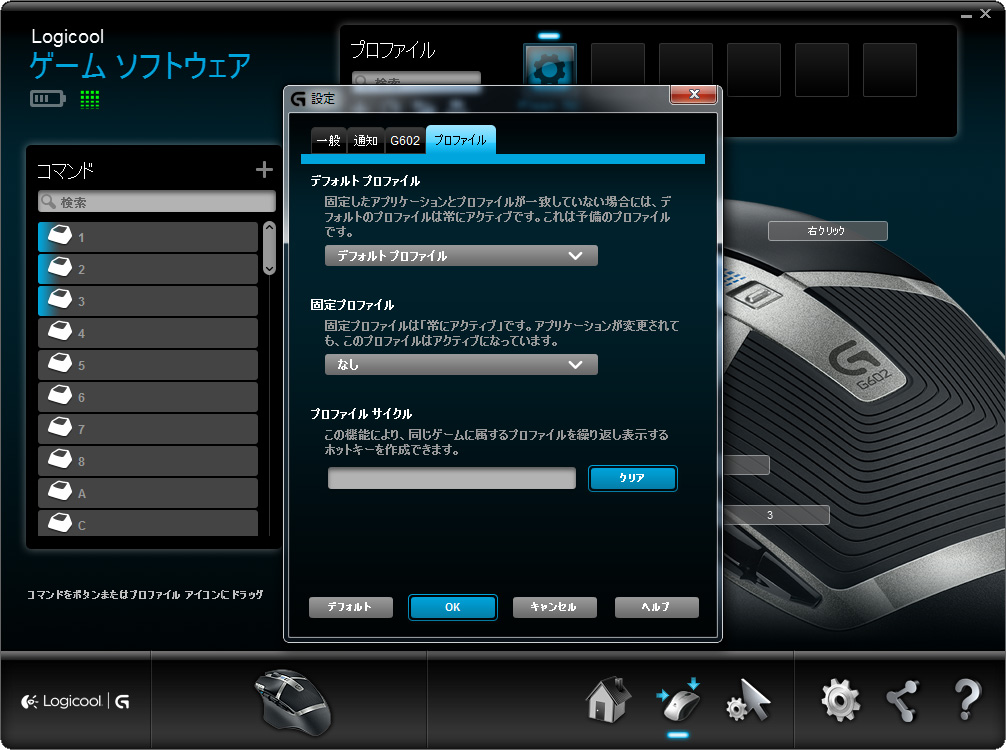The width and height of the screenshot is (1006, 750).
Task: Select key icon for command 5
Action: [60, 363]
